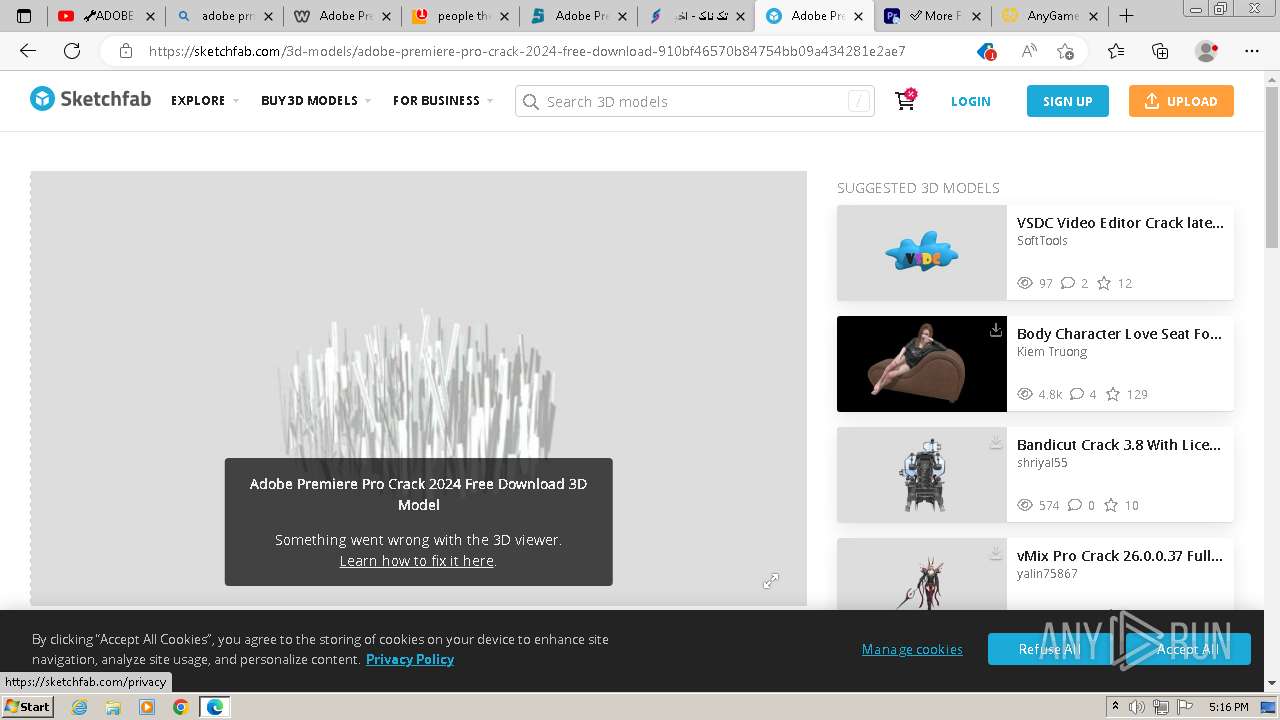
Task: Open the shopping cart
Action: pyautogui.click(x=906, y=100)
